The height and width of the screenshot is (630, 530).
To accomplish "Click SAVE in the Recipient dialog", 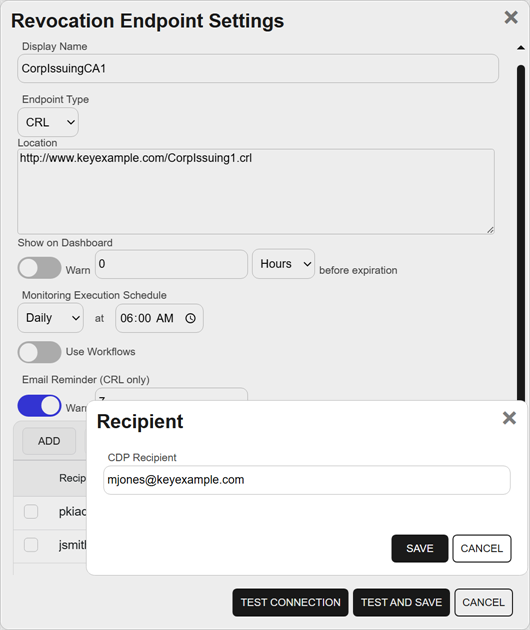I will [x=419, y=548].
